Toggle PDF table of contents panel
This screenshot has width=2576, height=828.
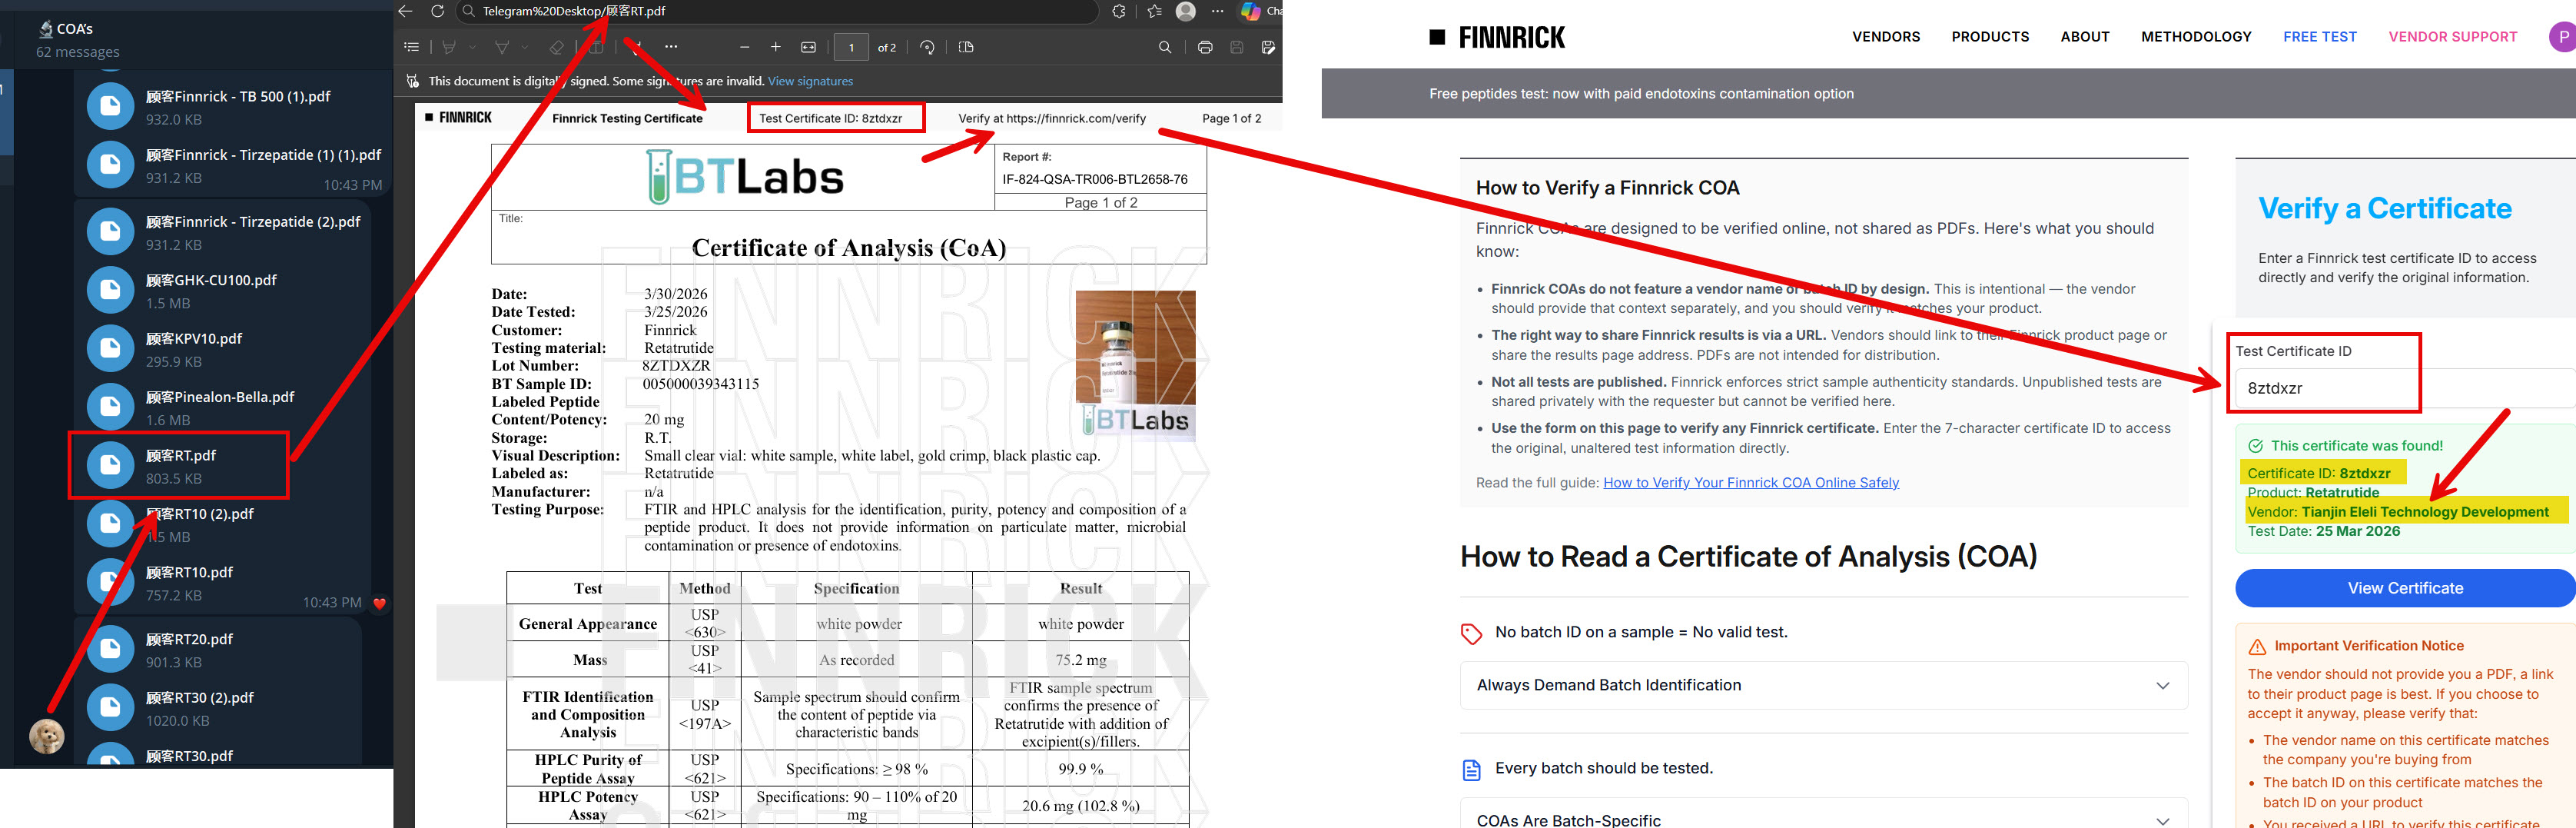[411, 47]
